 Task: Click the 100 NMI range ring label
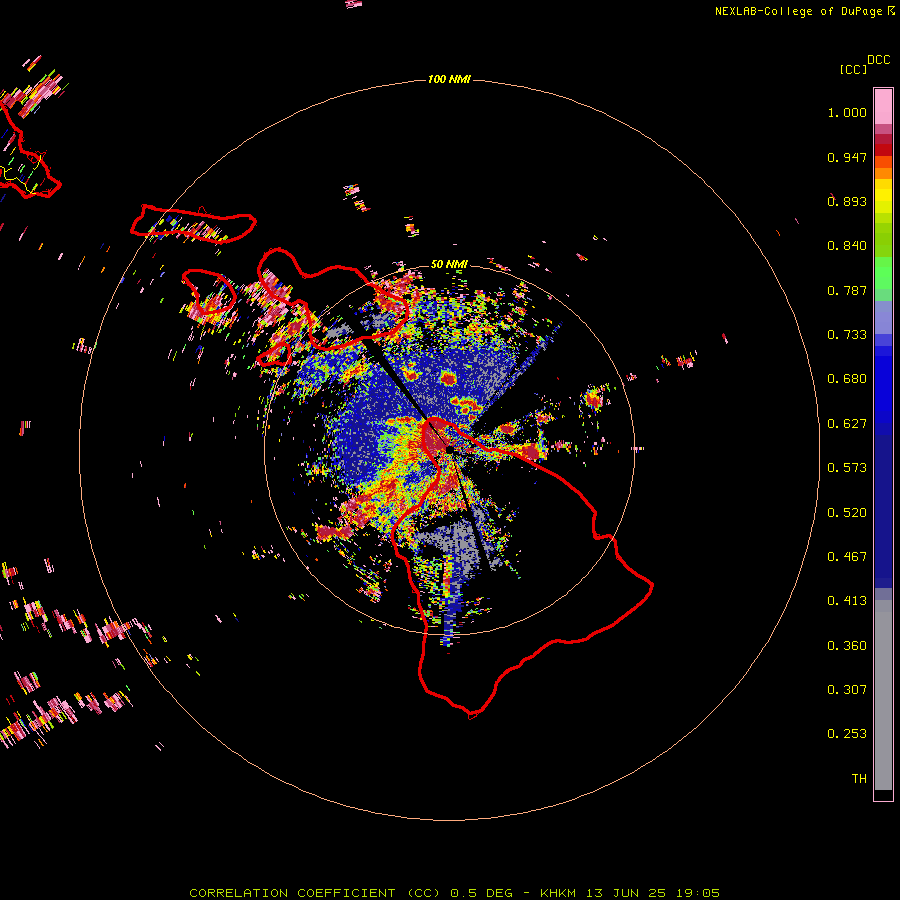(449, 79)
